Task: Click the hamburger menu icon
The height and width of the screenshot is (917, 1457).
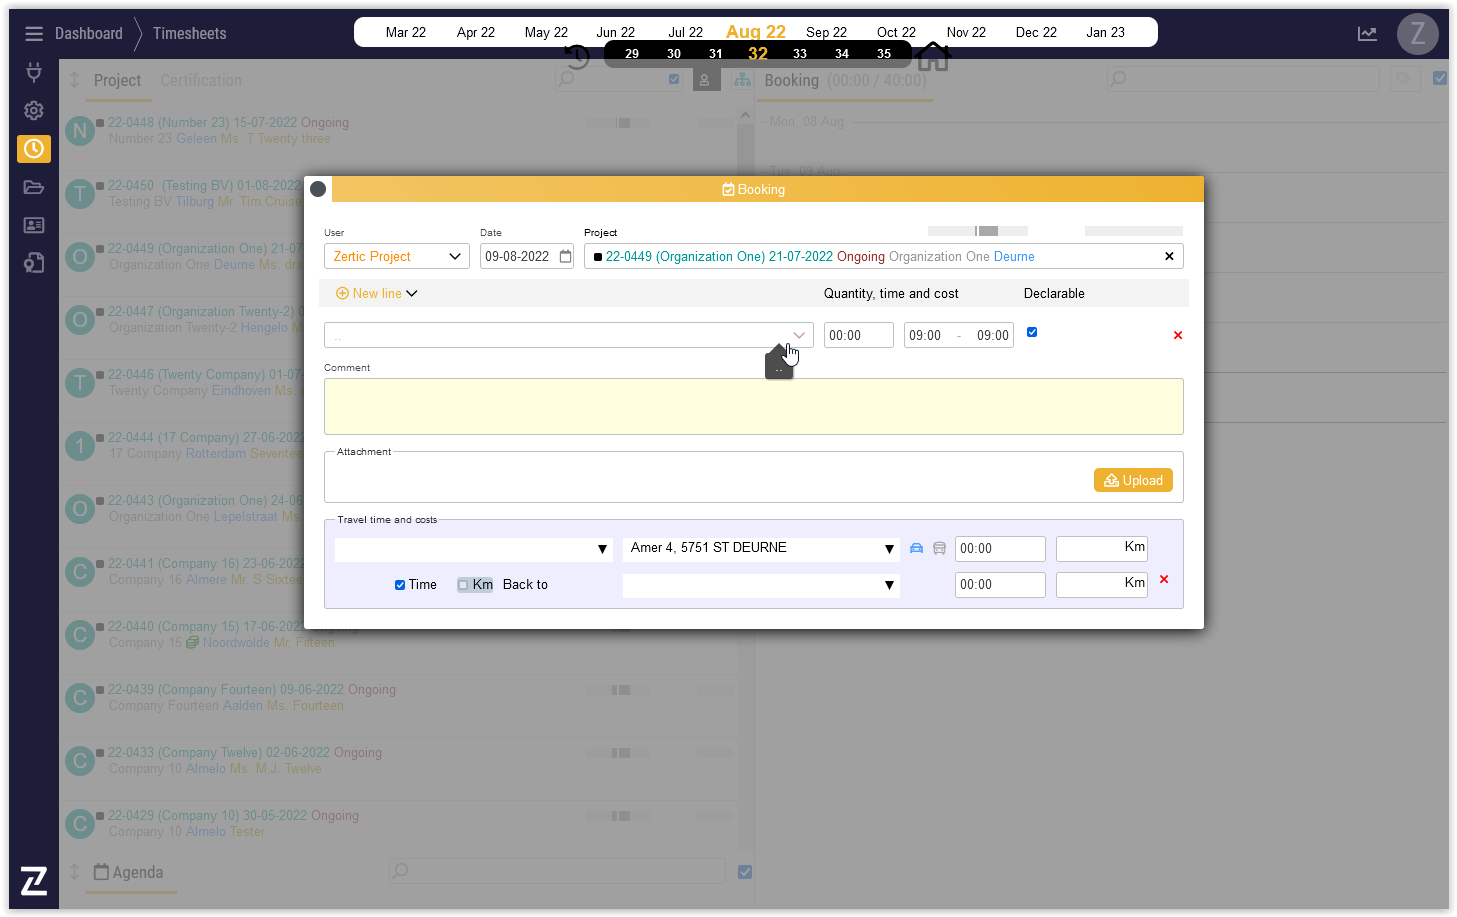Action: click(x=34, y=34)
